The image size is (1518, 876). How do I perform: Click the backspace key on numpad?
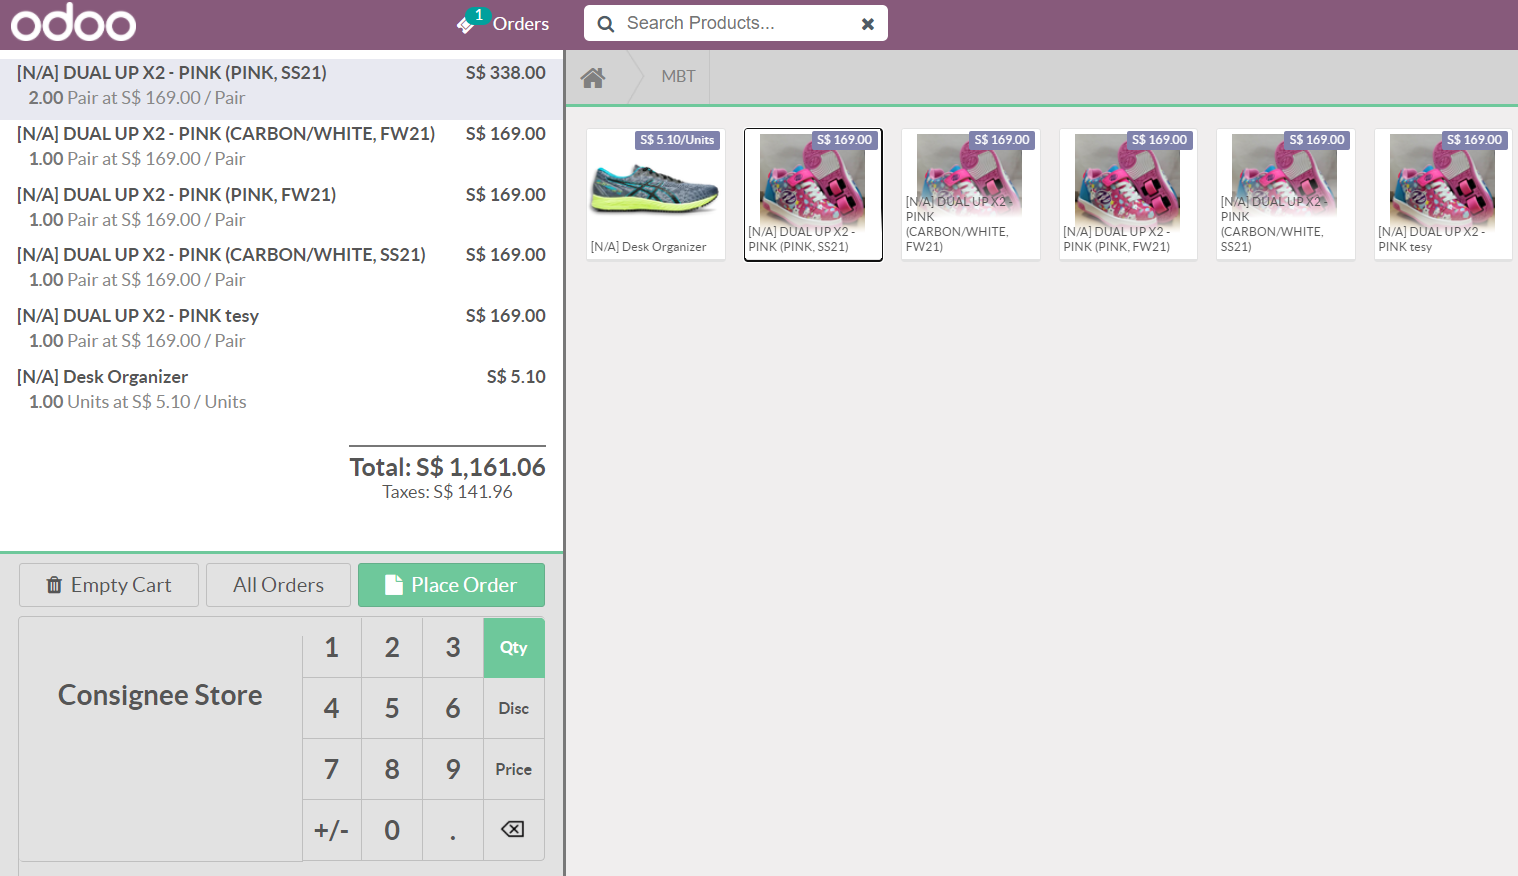(x=513, y=829)
